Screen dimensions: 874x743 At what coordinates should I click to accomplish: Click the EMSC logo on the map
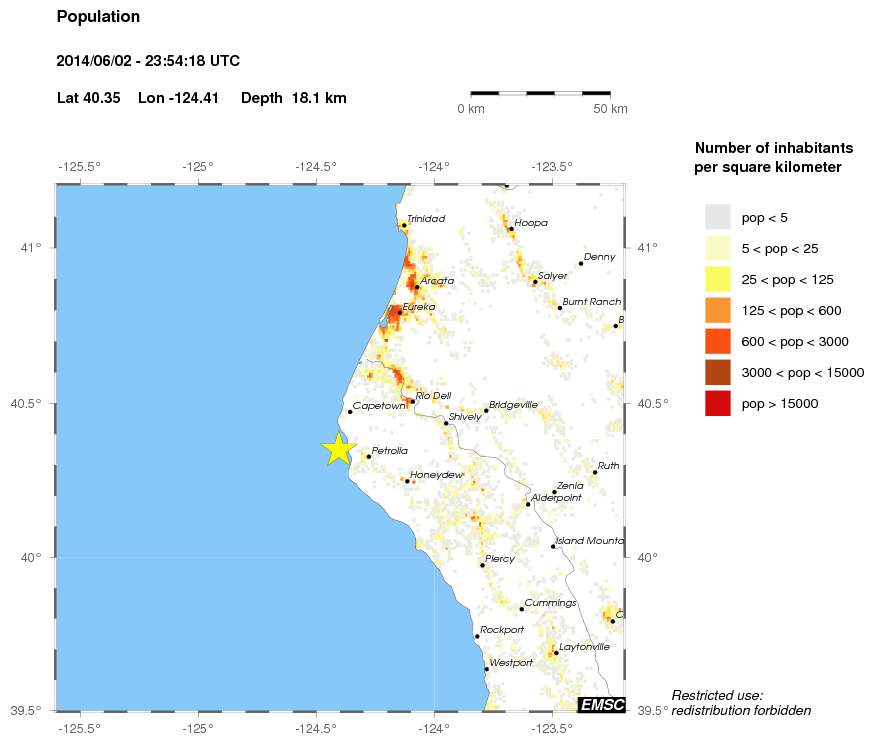[602, 705]
